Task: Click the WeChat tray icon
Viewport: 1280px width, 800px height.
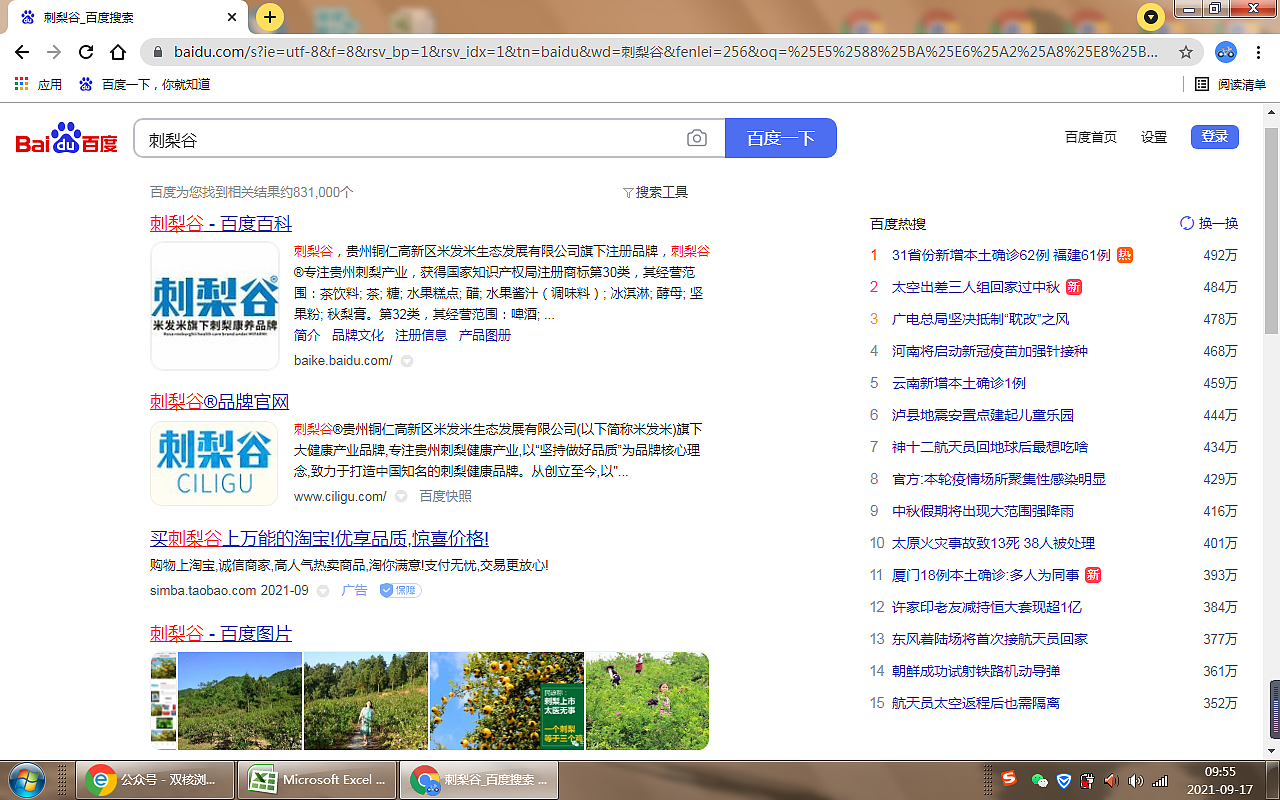Action: click(1039, 780)
